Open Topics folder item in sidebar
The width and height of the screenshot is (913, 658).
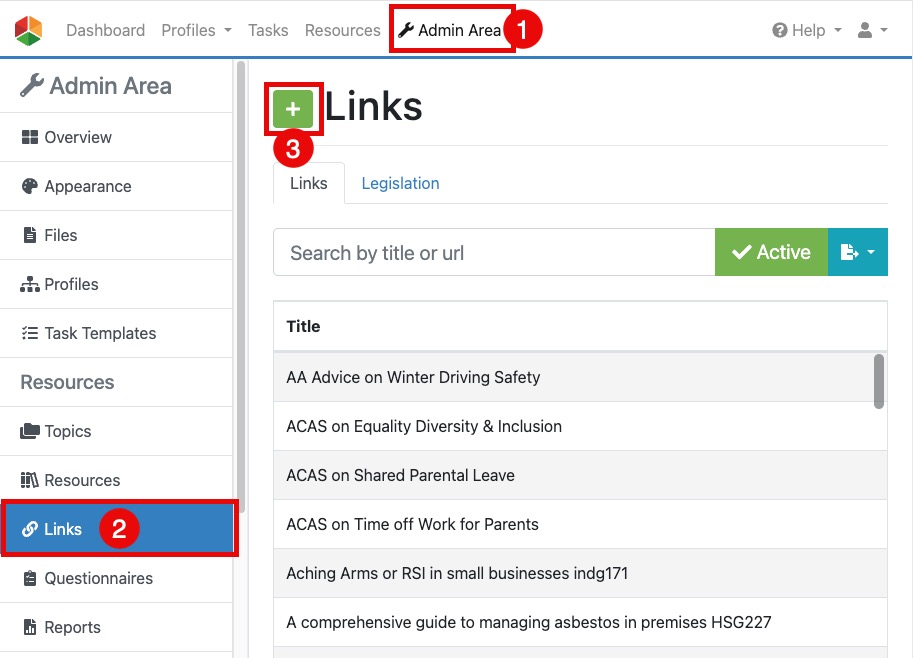click(67, 431)
